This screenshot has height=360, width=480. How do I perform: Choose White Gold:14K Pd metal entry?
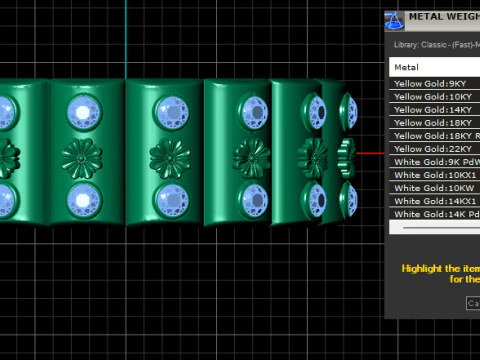coord(434,214)
